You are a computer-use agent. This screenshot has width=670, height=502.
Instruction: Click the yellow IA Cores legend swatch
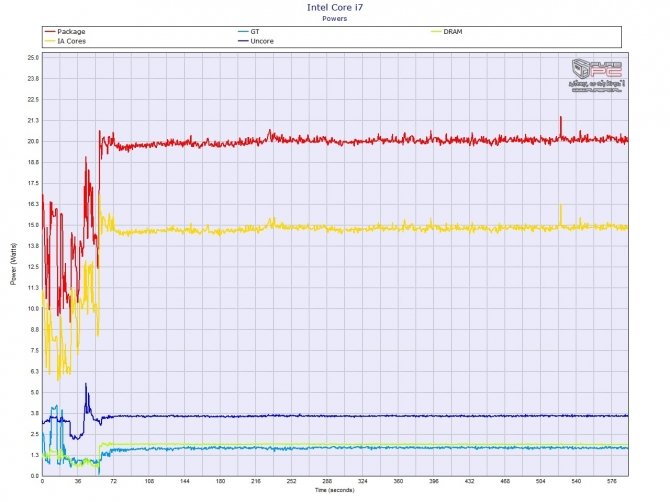(x=50, y=41)
